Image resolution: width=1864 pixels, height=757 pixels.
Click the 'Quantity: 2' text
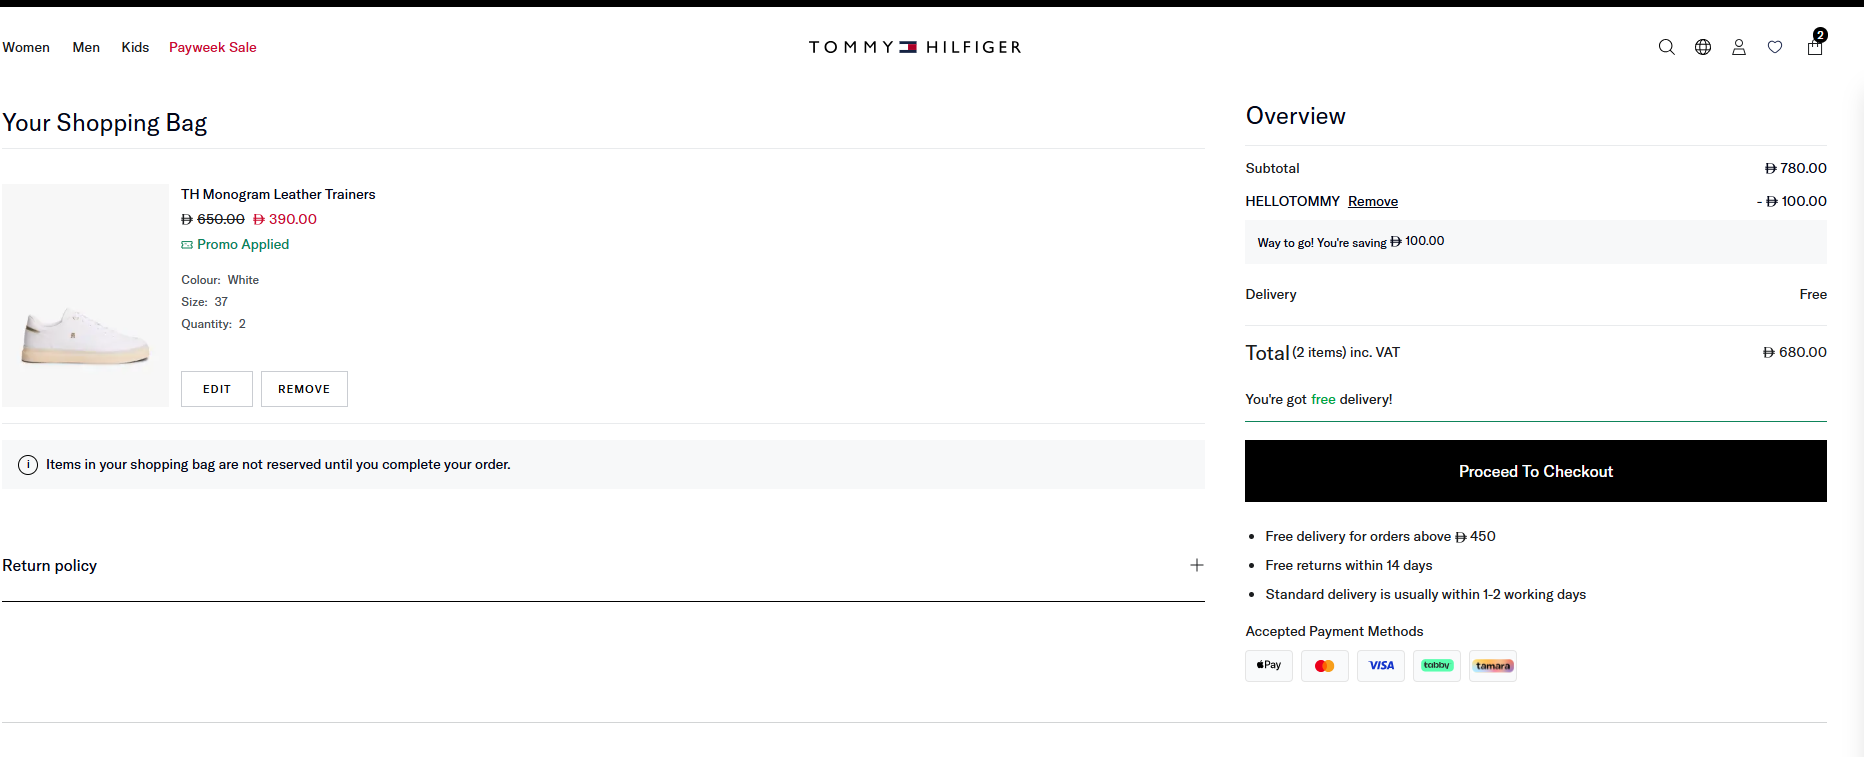(213, 324)
